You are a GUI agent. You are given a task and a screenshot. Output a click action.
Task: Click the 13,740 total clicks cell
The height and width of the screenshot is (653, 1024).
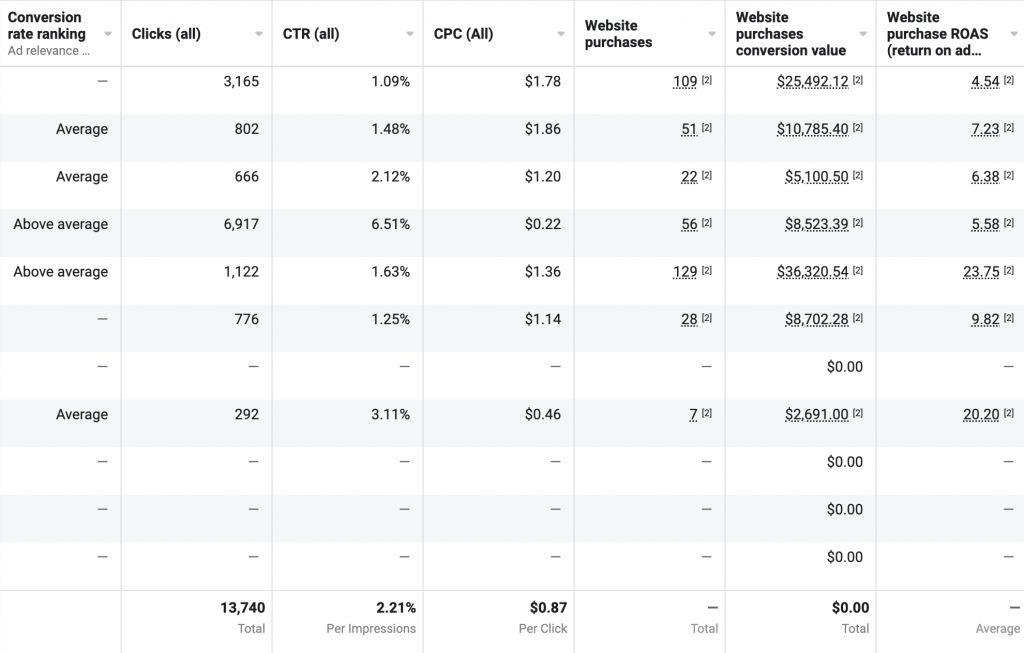click(x=243, y=607)
